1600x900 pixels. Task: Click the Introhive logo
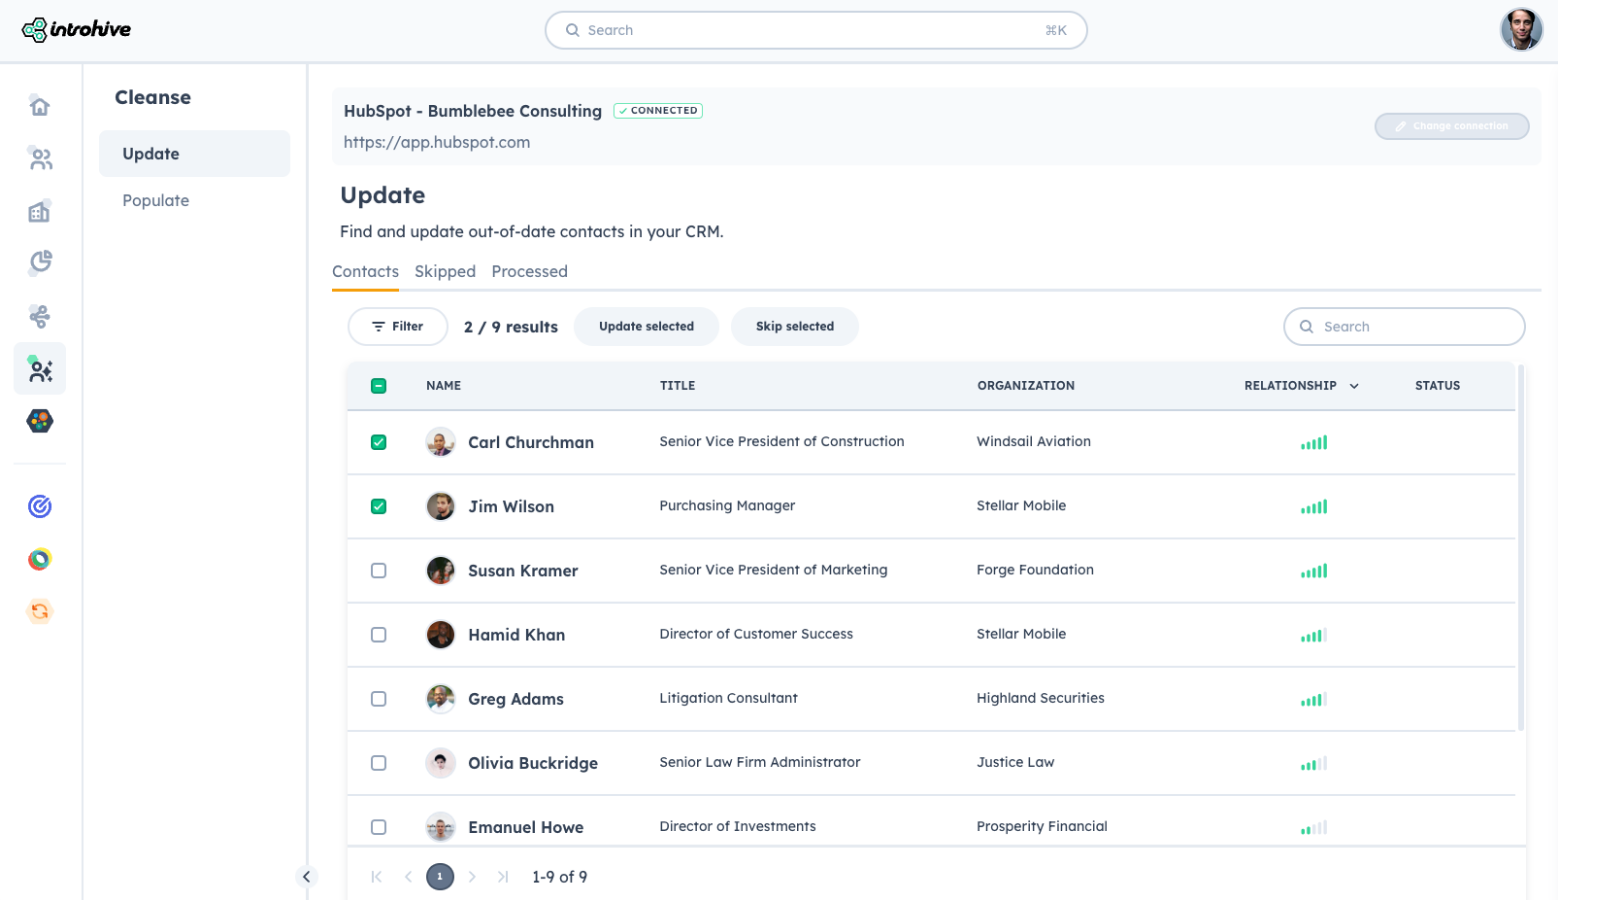pyautogui.click(x=77, y=30)
